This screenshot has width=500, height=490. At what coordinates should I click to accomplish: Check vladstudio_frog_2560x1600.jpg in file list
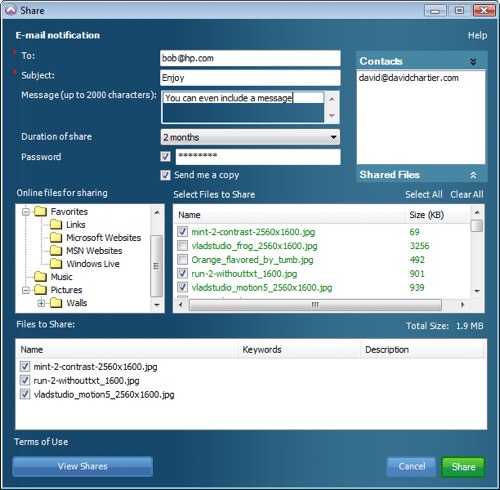coord(182,246)
